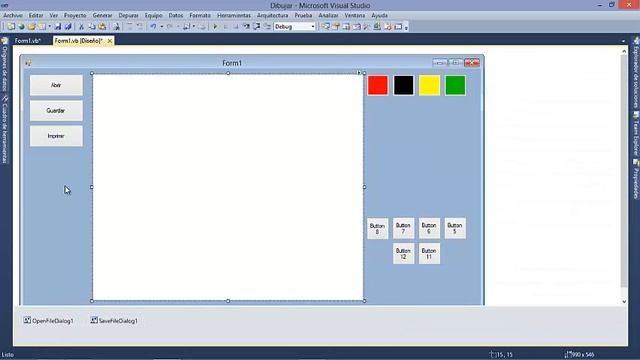Viewport: 640px width, 360px height.
Task: Switch to the Form1.vb code tab
Action: point(28,41)
